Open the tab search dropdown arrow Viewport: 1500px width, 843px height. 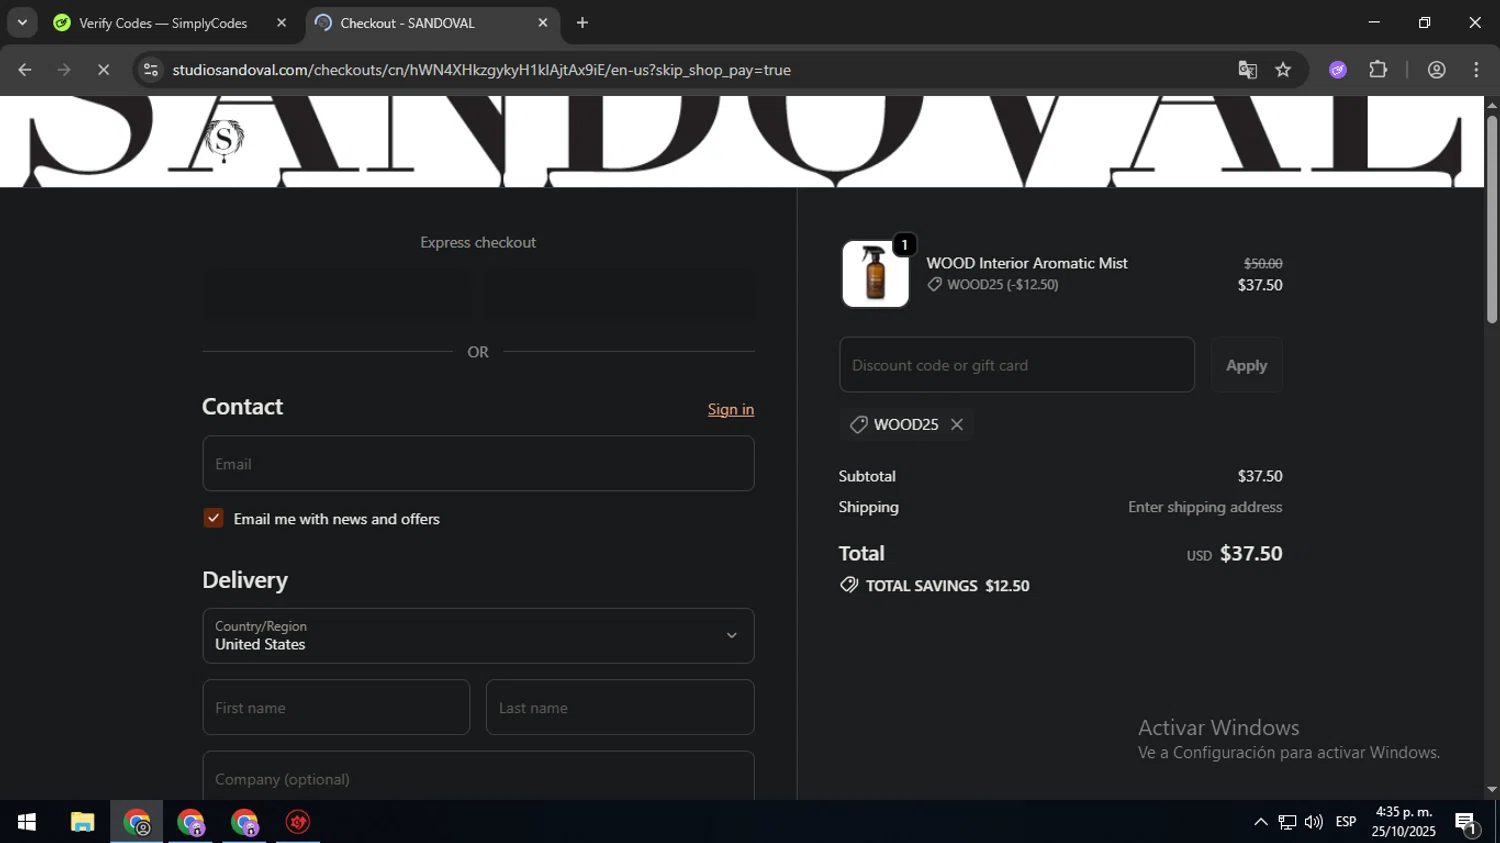(22, 22)
